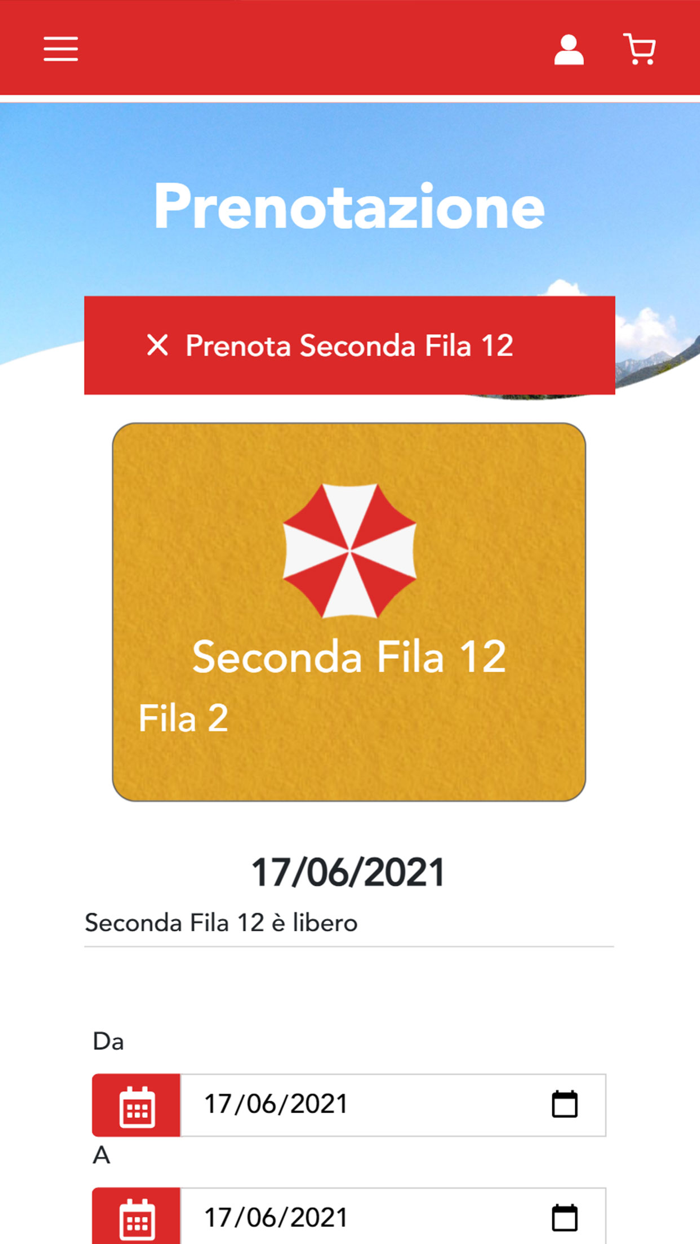Click the Prenotazione page heading
This screenshot has width=700, height=1244.
coord(349,207)
